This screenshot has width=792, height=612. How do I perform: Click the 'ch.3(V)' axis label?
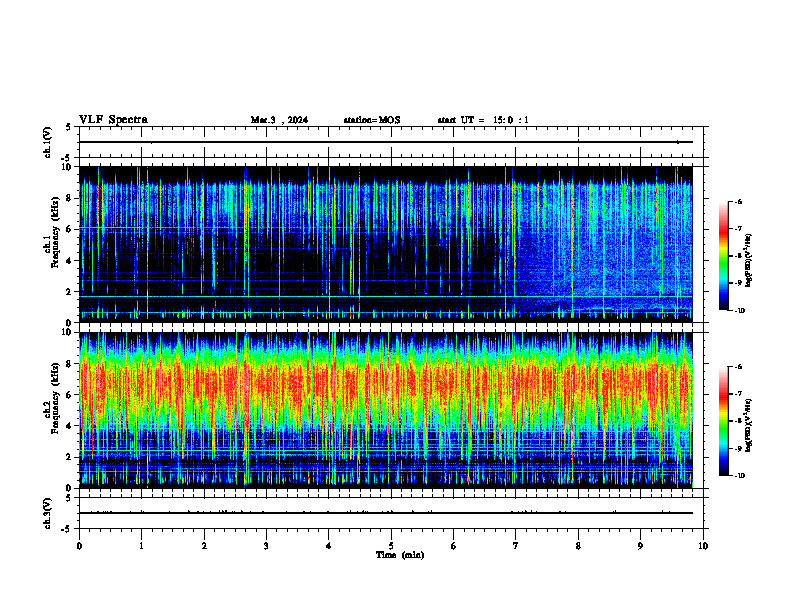pos(48,513)
